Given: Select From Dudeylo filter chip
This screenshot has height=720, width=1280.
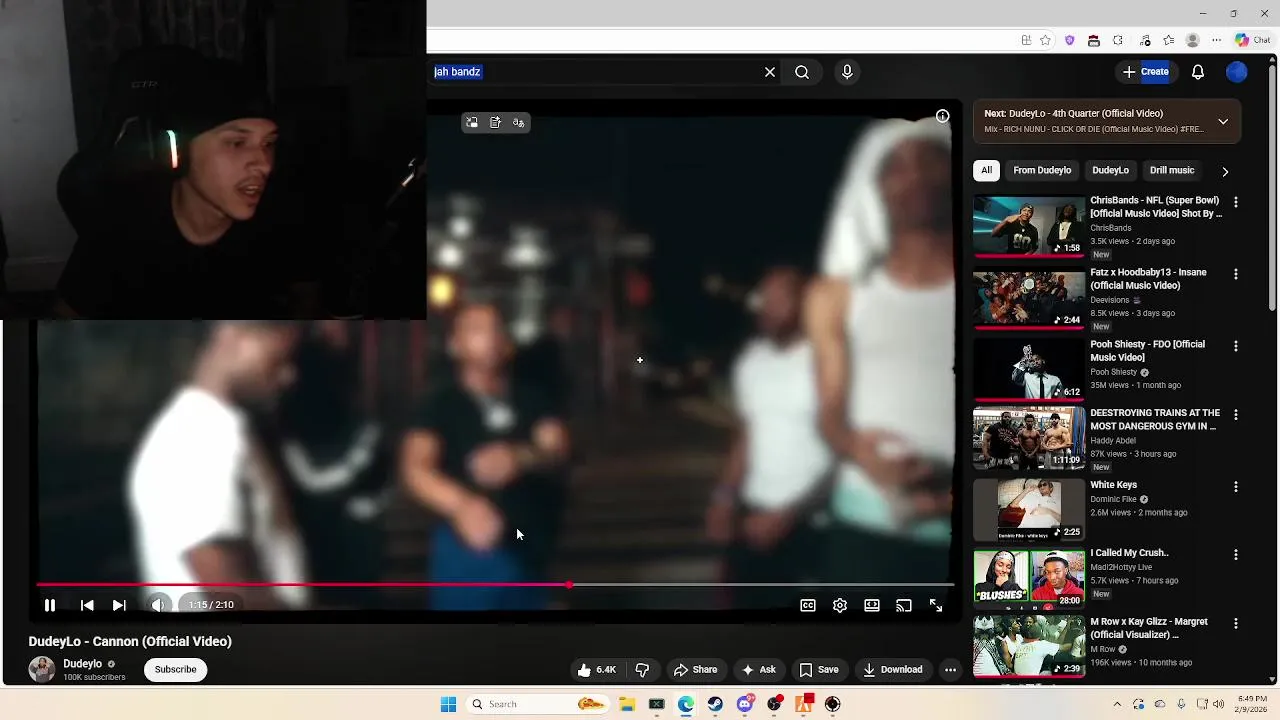Looking at the screenshot, I should point(1042,170).
